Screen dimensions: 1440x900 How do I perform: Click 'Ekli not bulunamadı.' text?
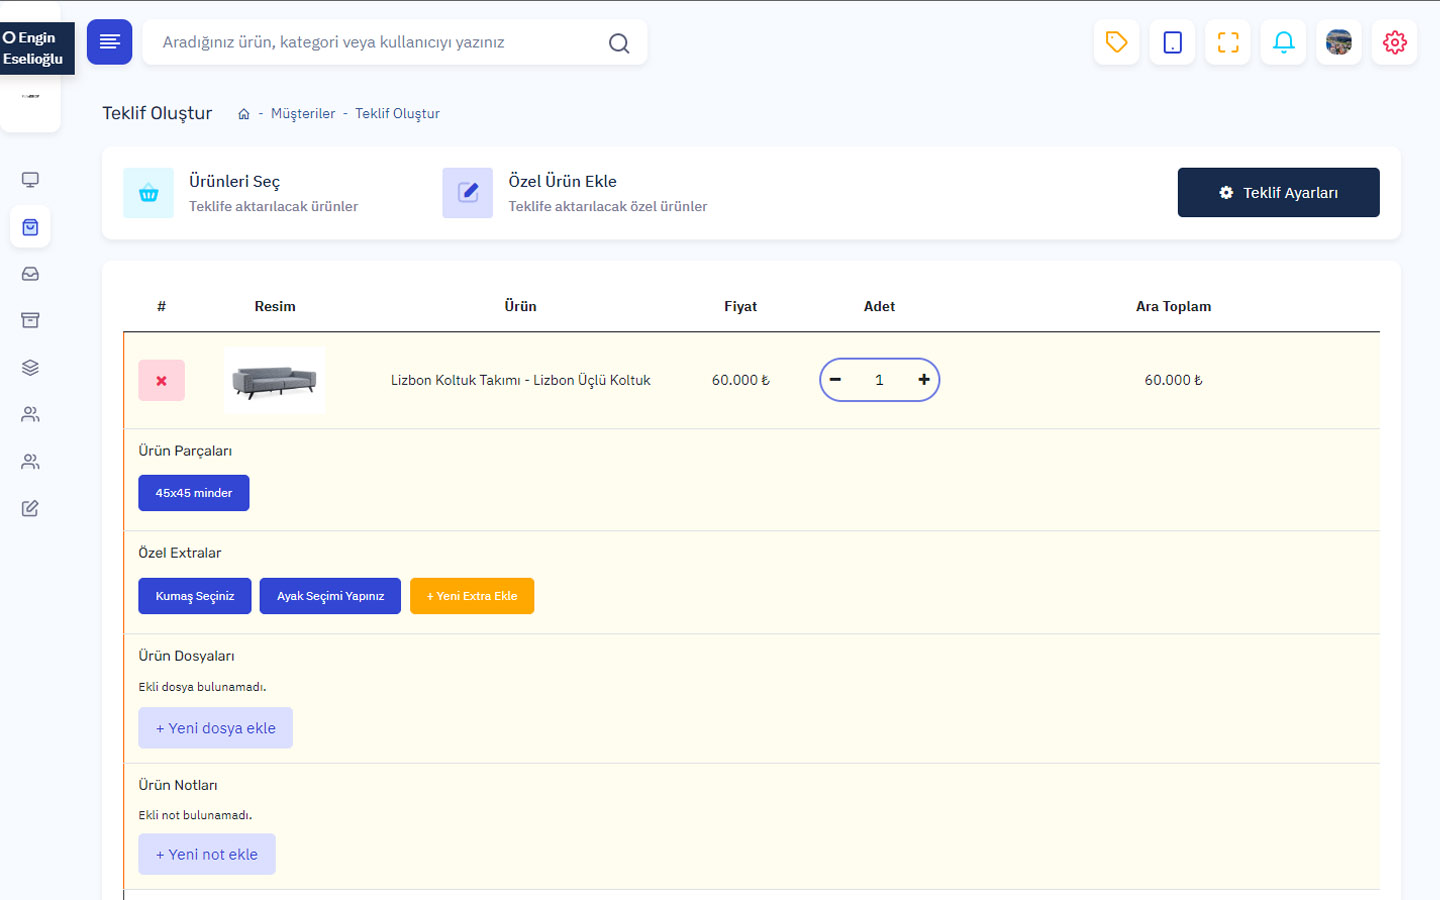[x=195, y=815]
